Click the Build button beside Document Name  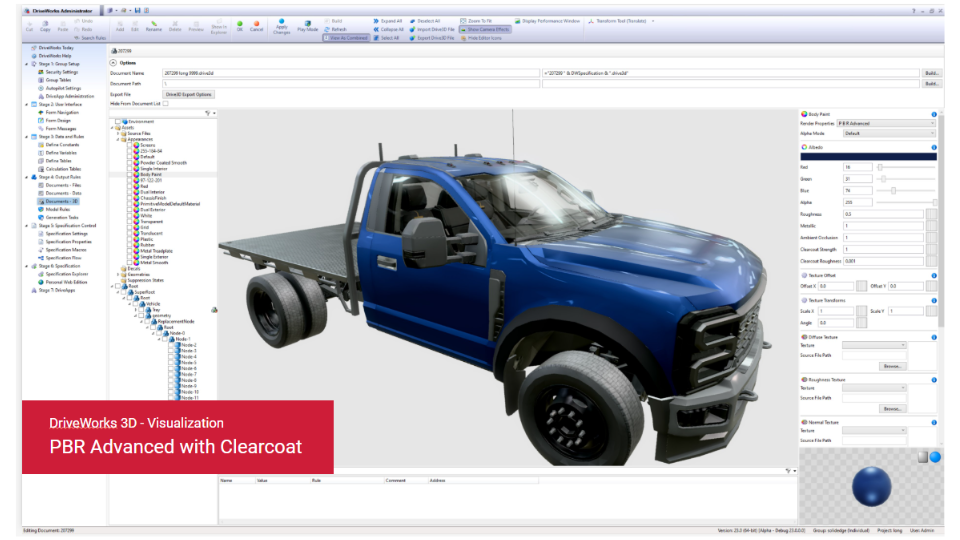[x=931, y=73]
